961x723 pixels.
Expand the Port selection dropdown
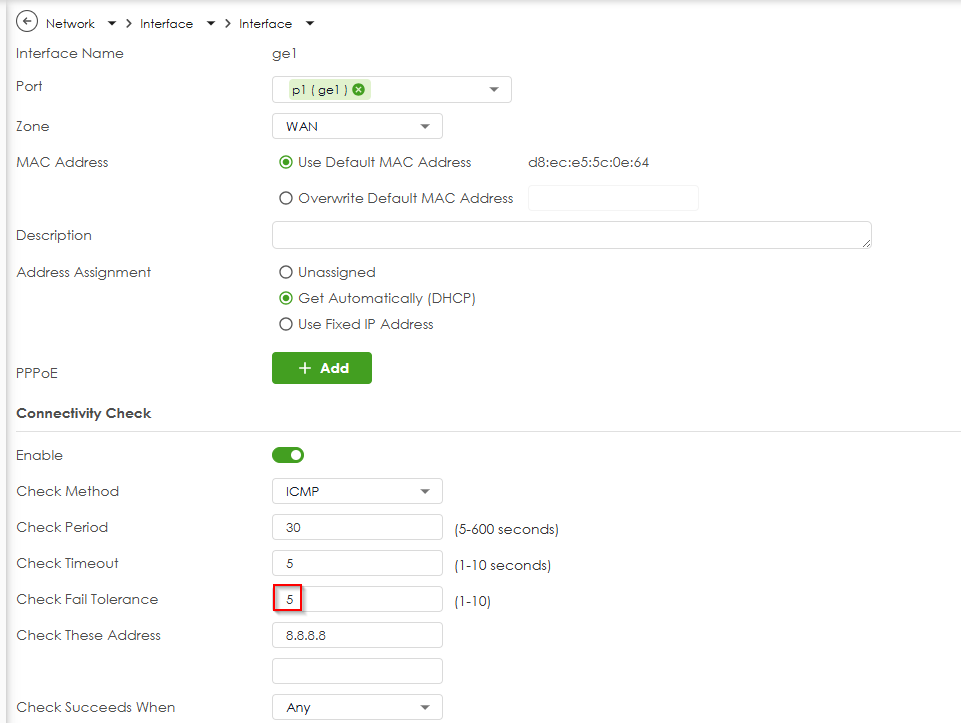494,89
